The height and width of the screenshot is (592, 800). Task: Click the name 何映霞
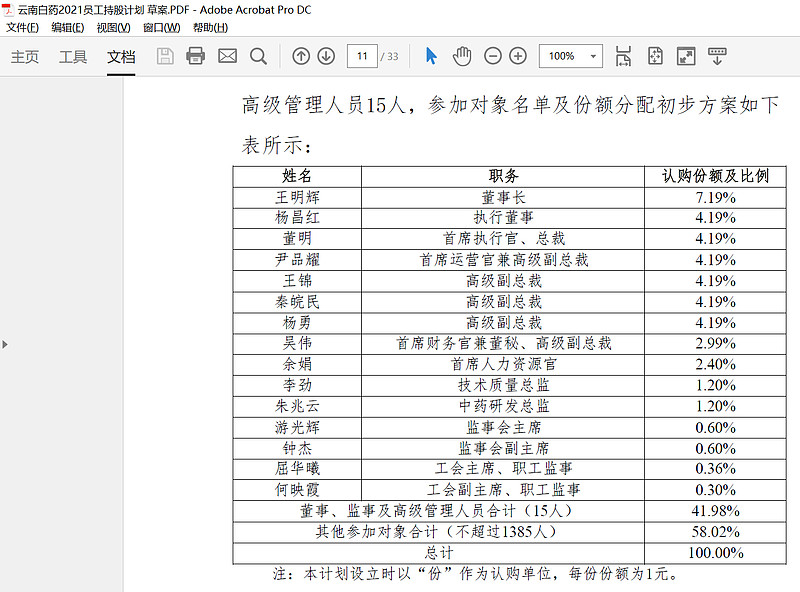coord(297,490)
